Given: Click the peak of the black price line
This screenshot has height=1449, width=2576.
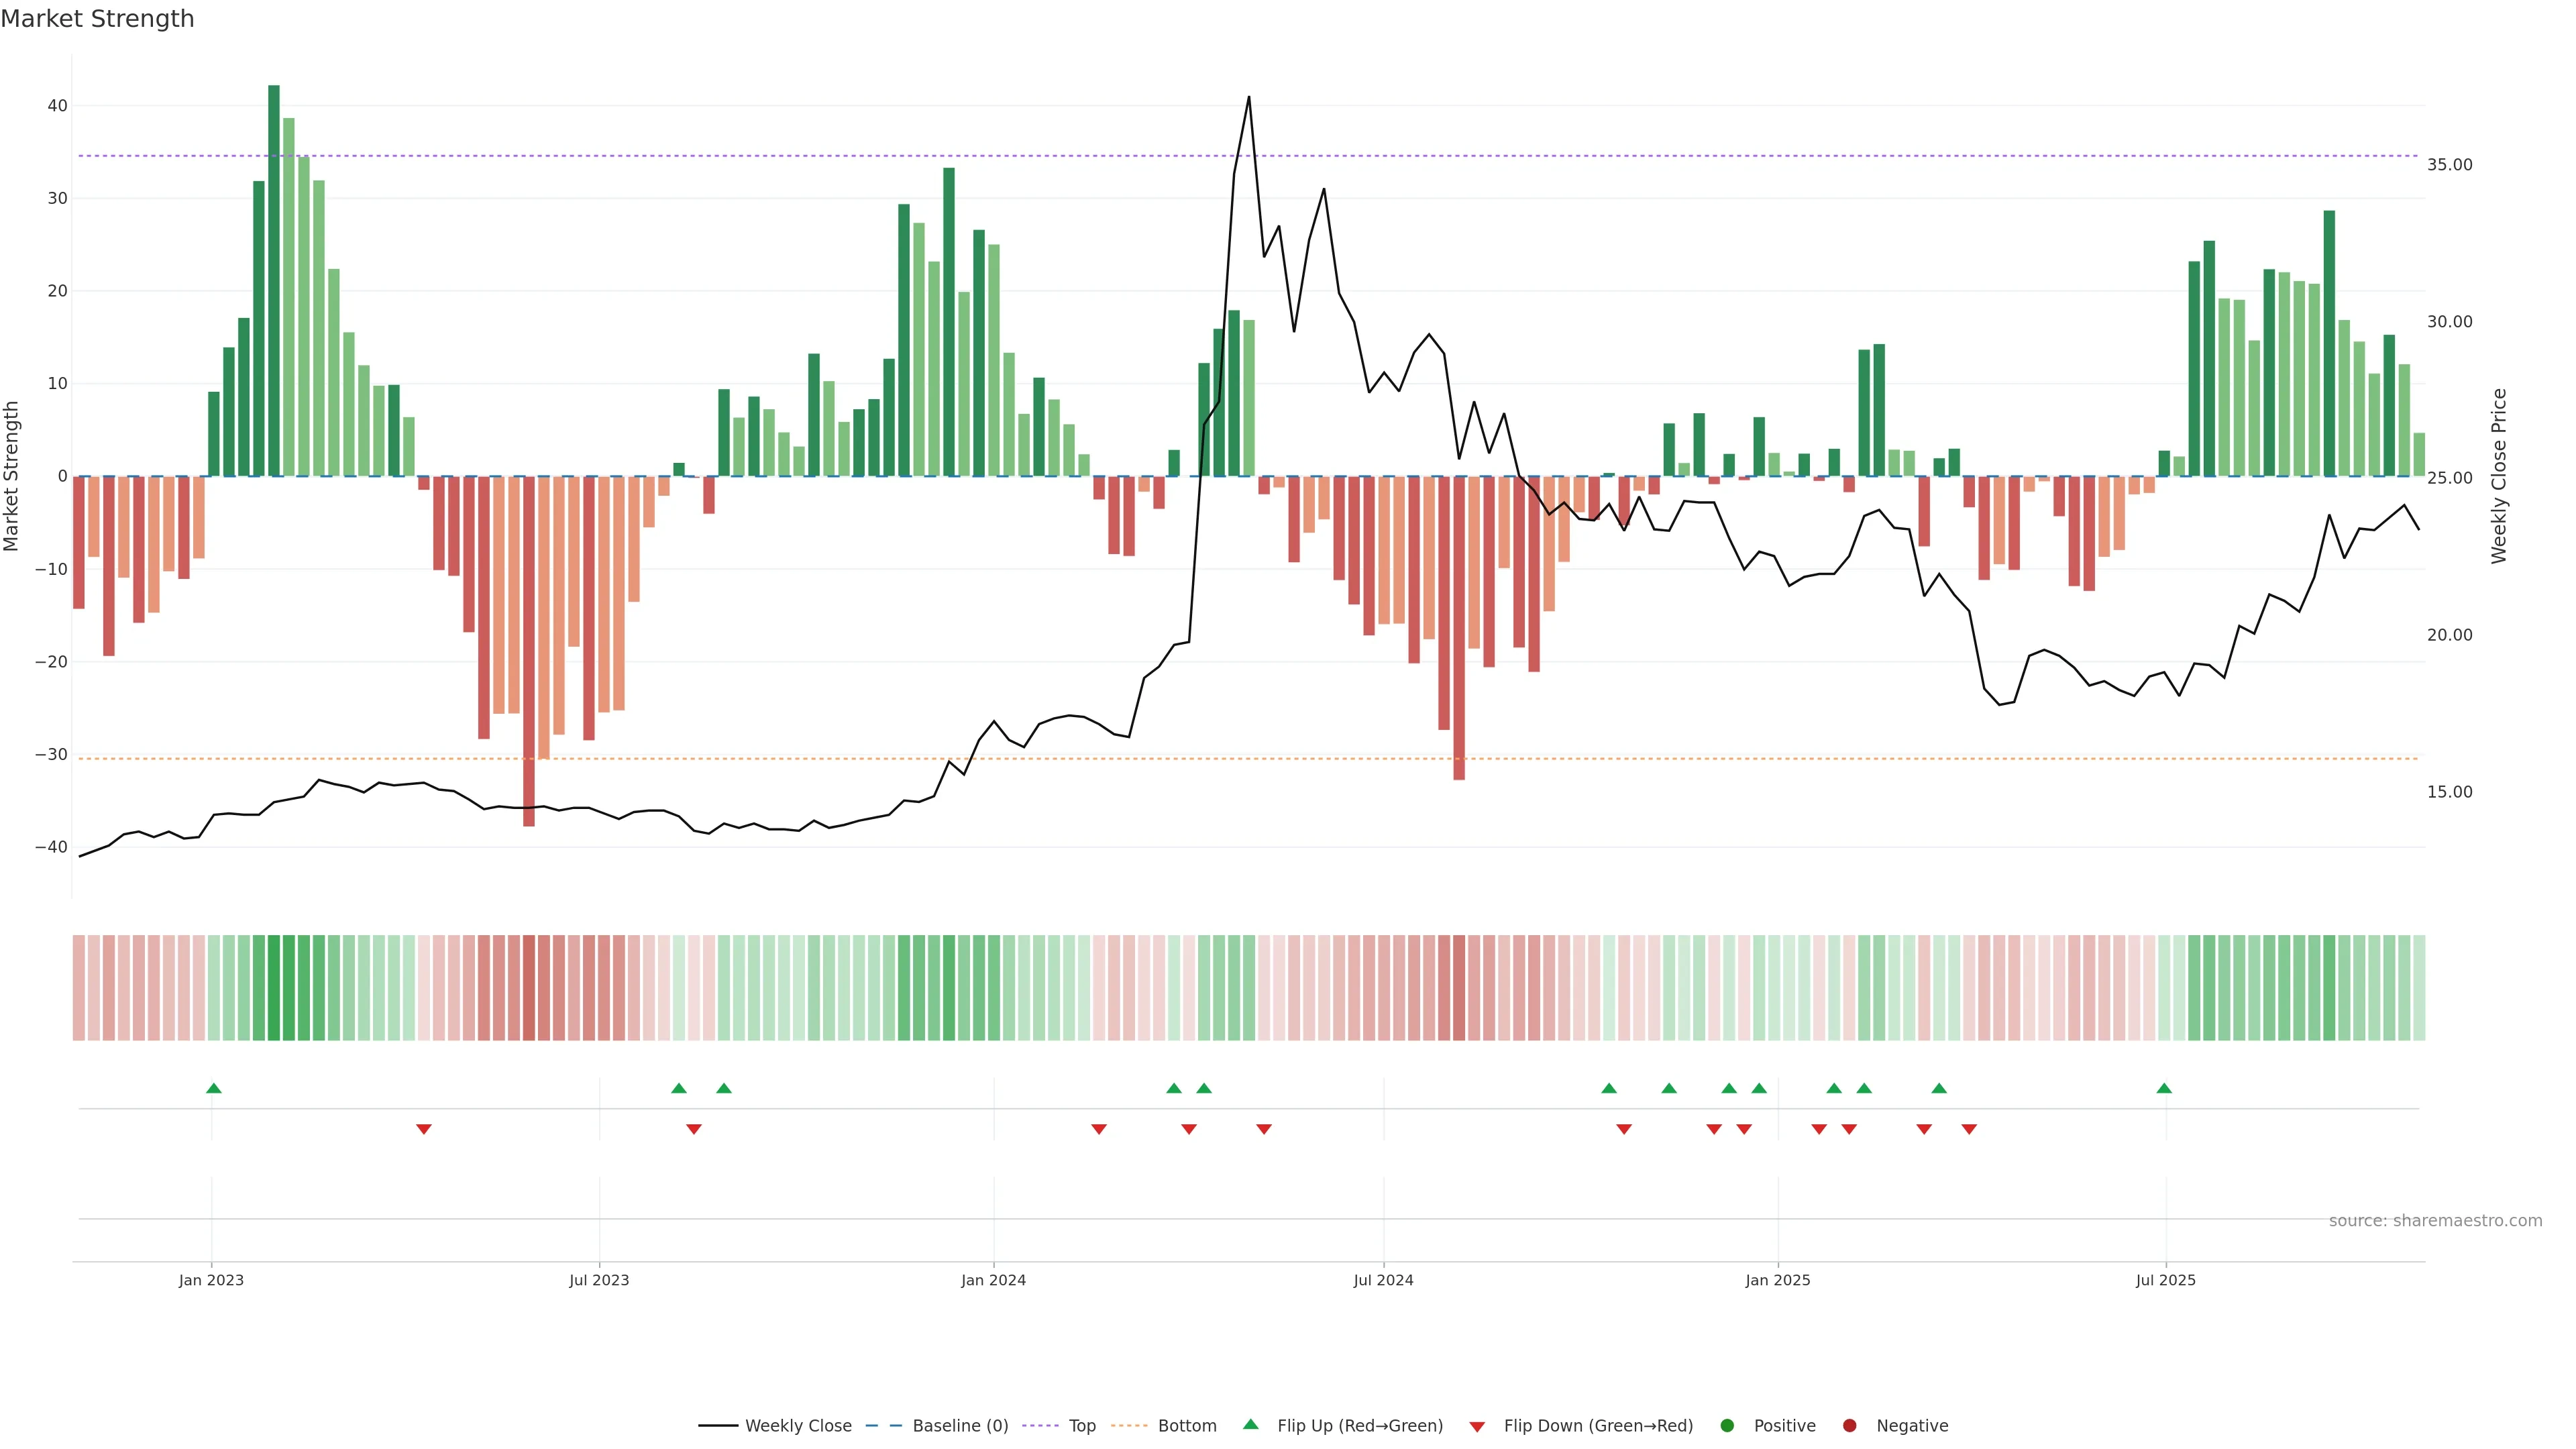Looking at the screenshot, I should pos(1249,98).
